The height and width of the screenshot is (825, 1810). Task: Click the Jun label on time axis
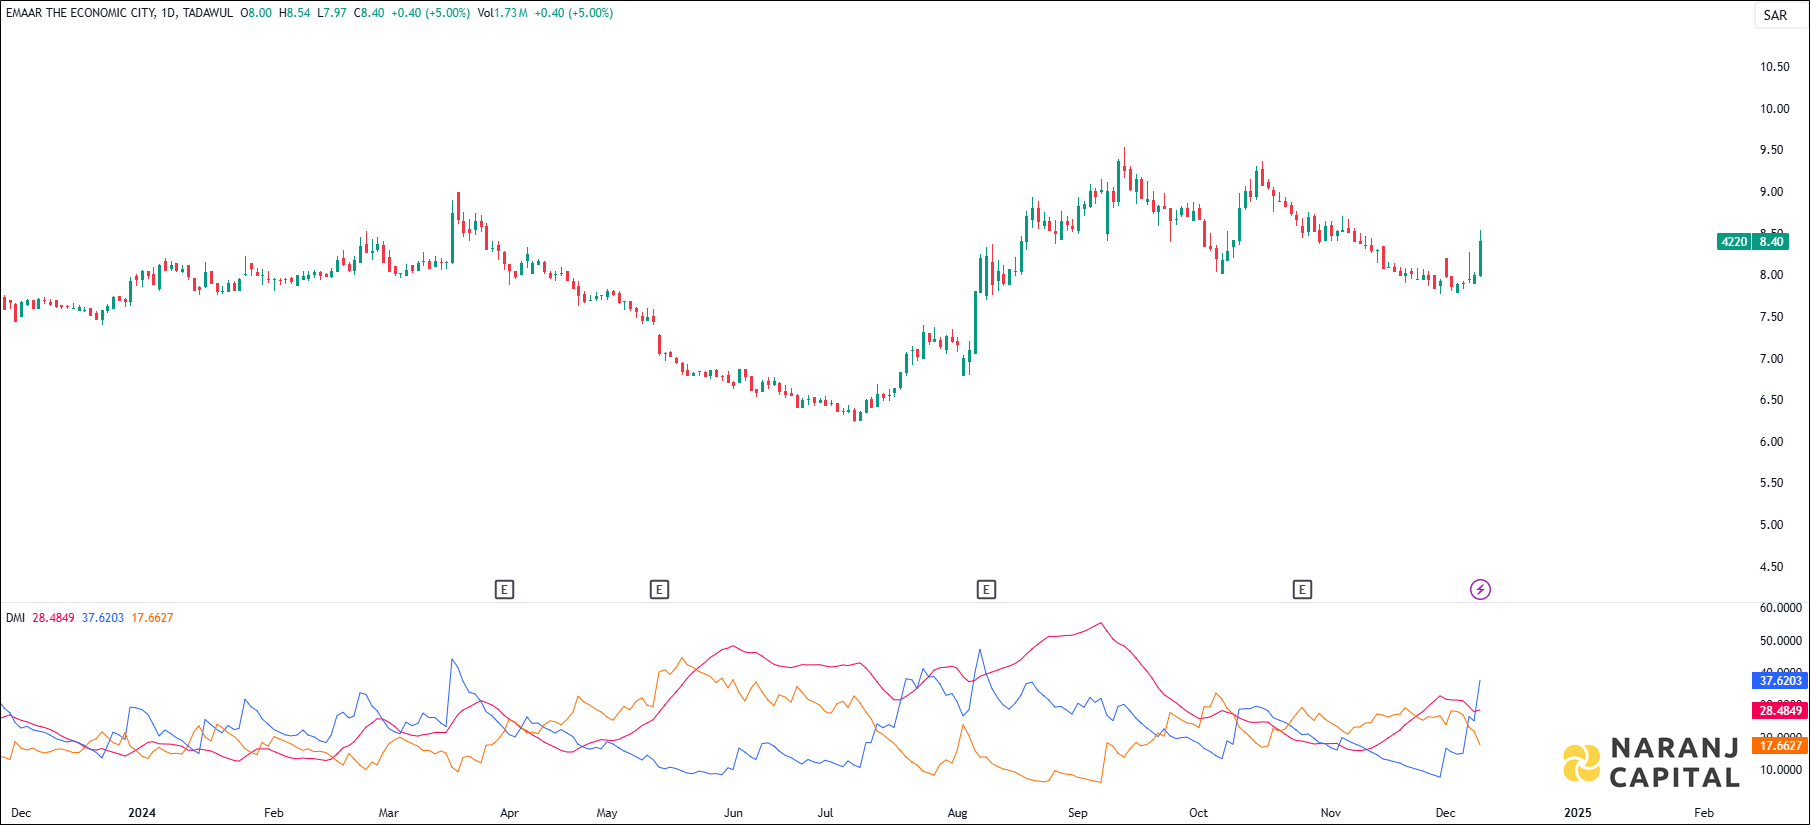pyautogui.click(x=733, y=813)
